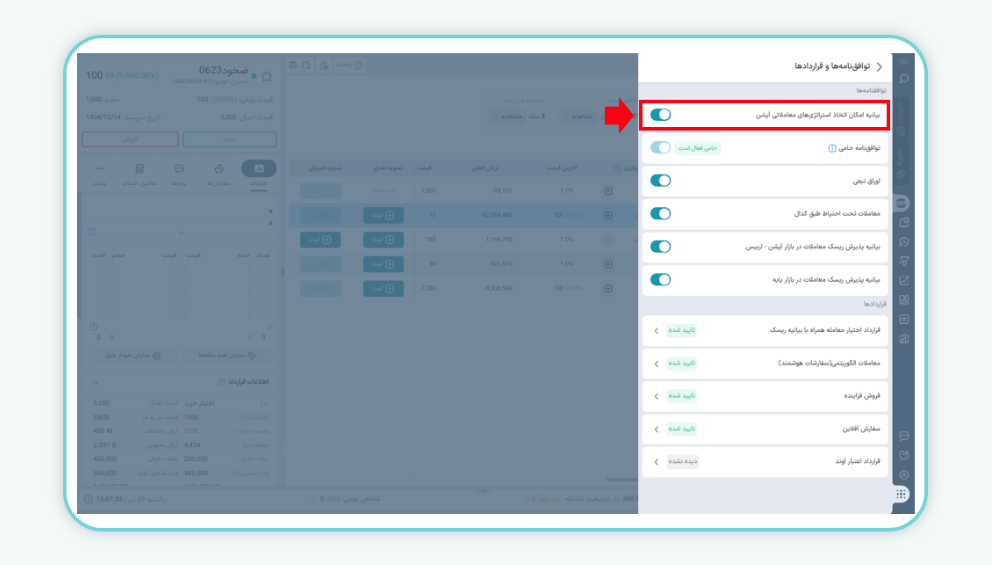992x565 pixels.
Task: Click info icon beside توافق‌نامه حامی
Action: [831, 148]
